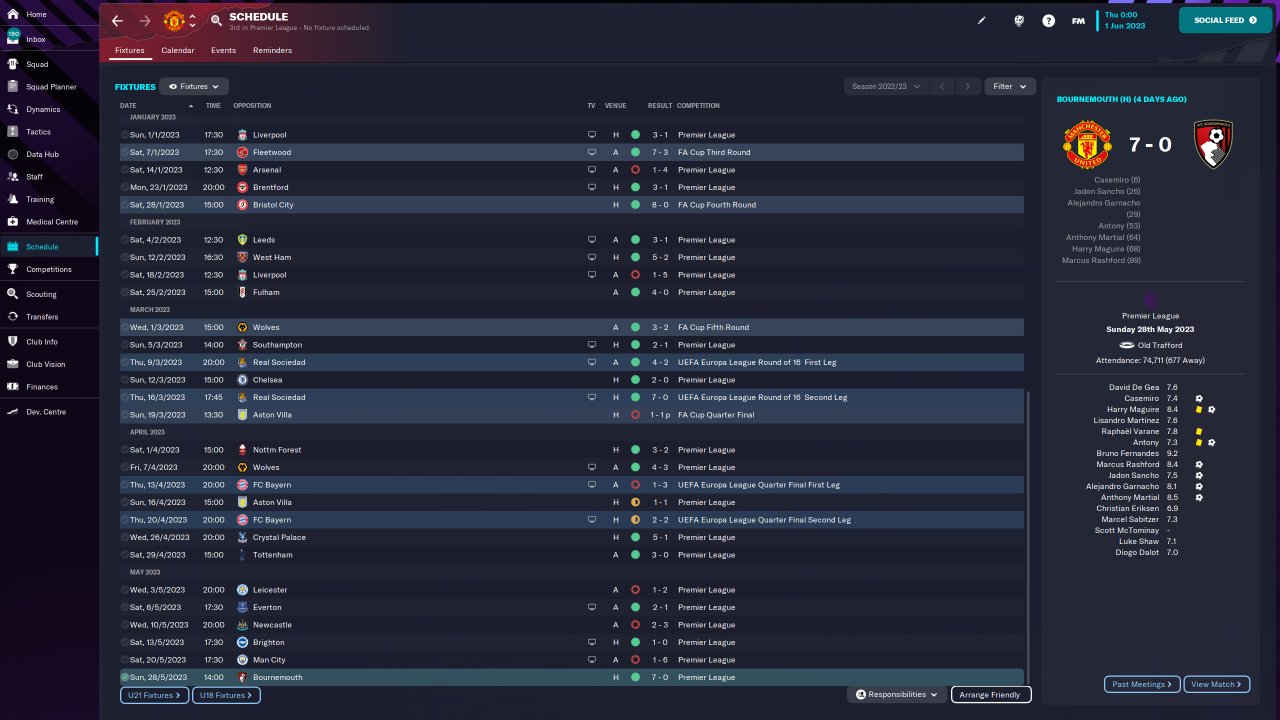The width and height of the screenshot is (1280, 720).
Task: Switch to the Fixtures tab
Action: pos(130,50)
